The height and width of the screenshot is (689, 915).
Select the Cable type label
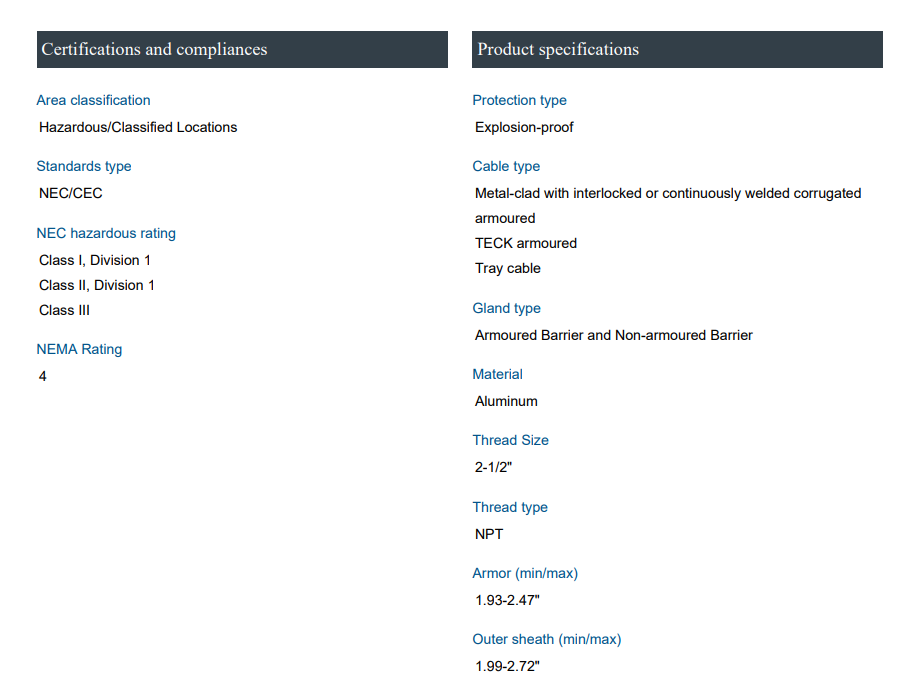506,166
